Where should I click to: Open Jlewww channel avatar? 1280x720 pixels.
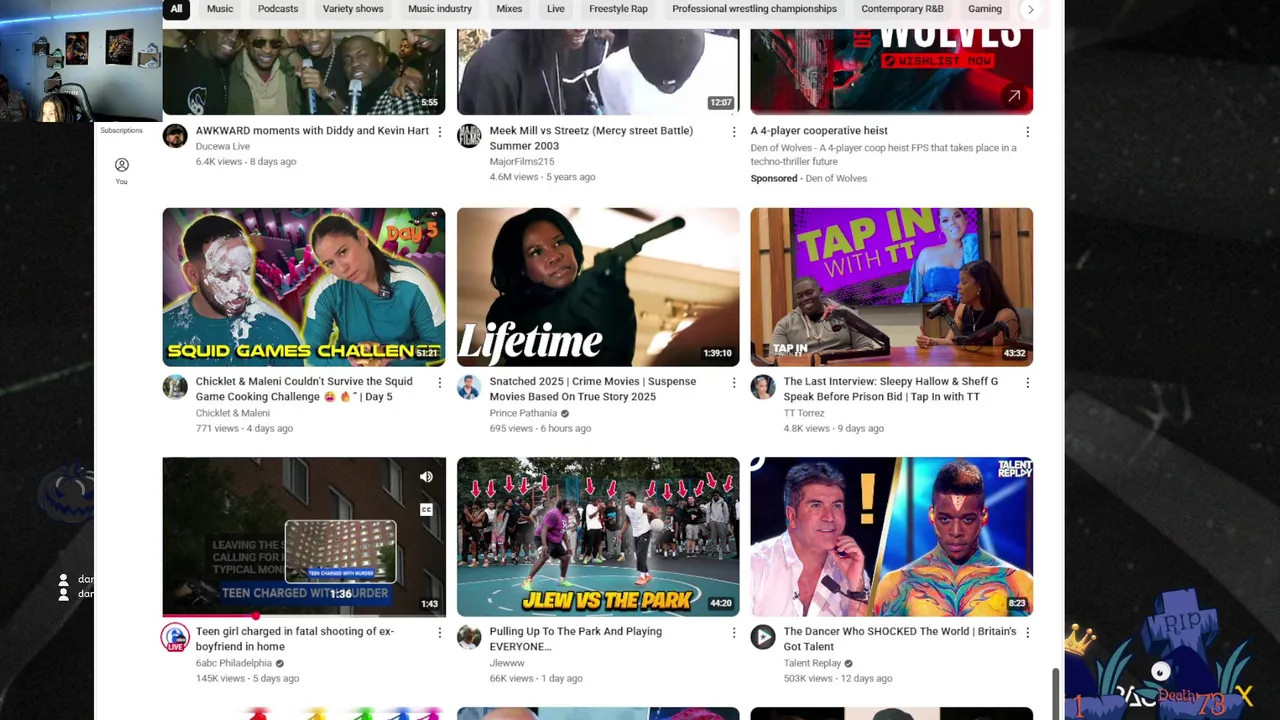469,637
